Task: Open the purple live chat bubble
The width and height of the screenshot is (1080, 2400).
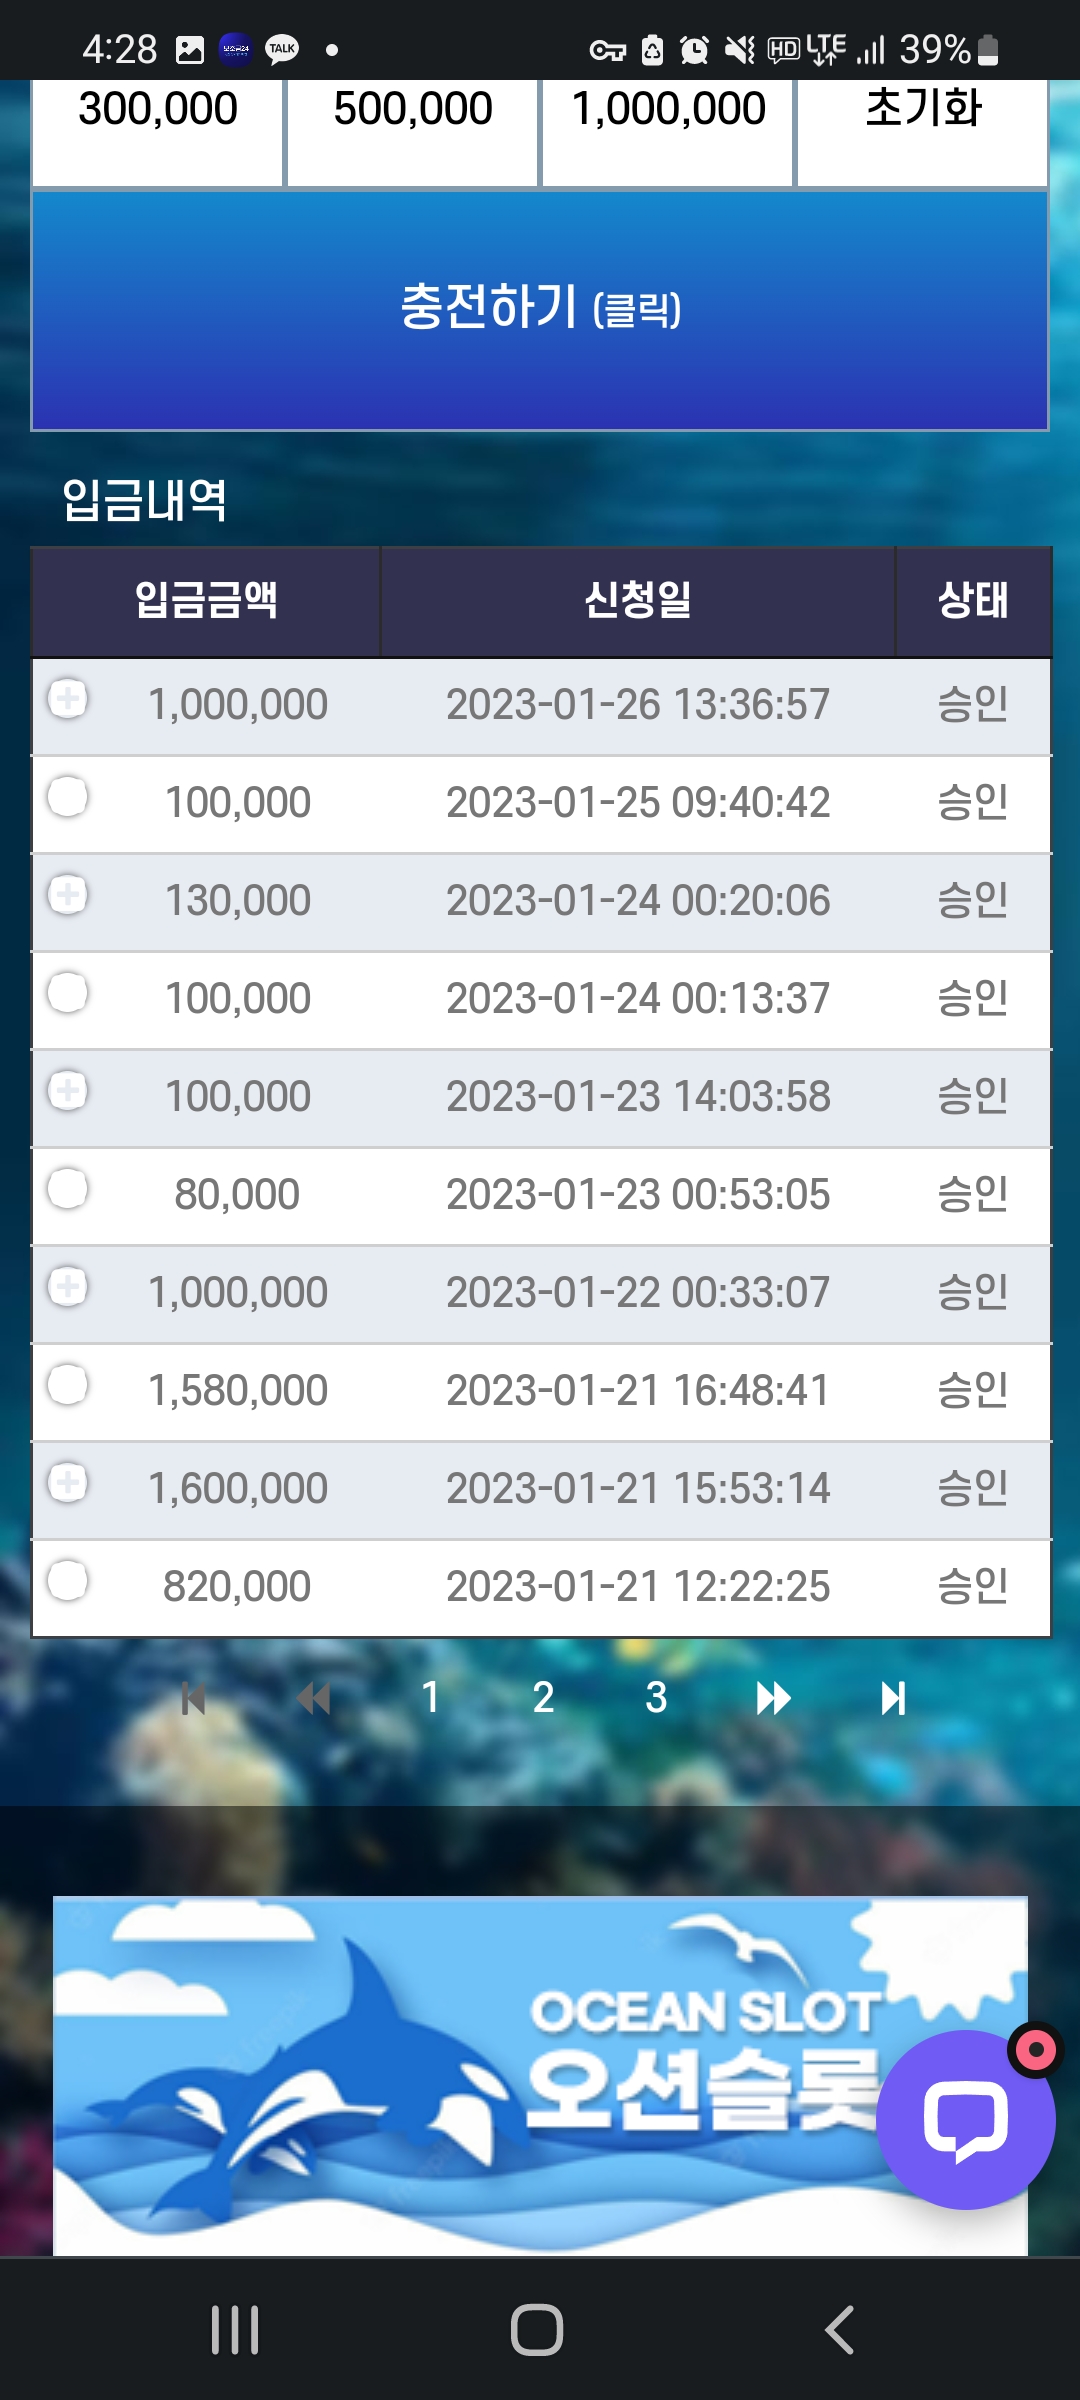Action: click(965, 2119)
